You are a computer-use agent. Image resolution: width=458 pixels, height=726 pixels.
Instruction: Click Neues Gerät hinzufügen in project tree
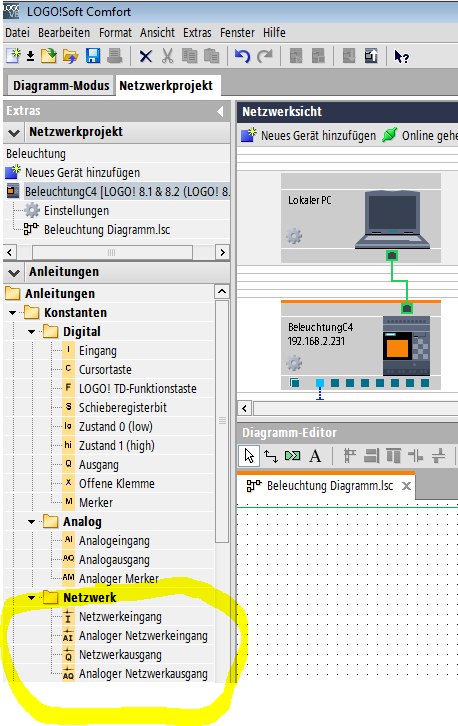(82, 173)
